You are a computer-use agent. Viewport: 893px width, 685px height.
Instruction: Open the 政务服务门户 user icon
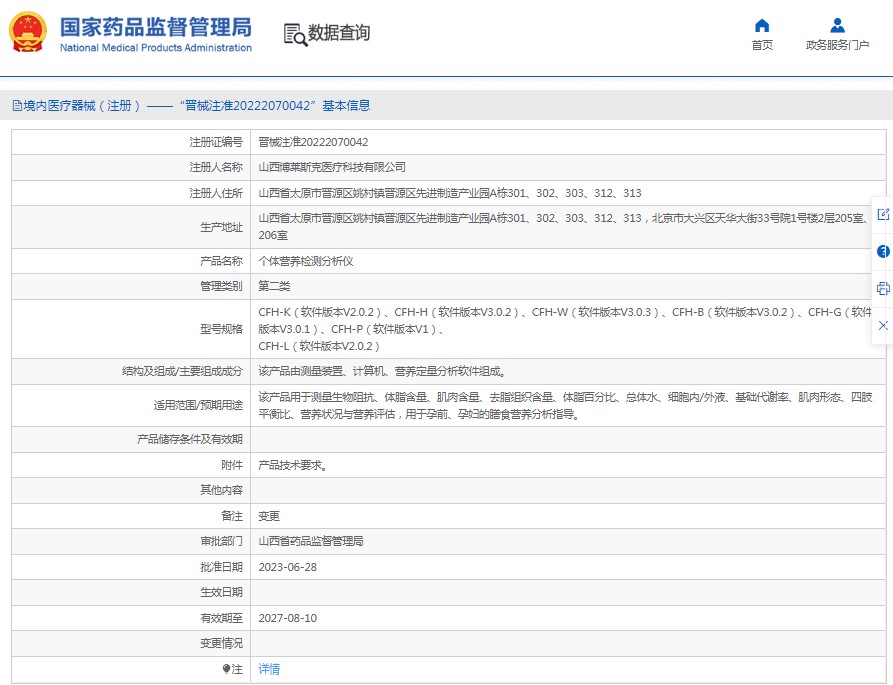coord(837,26)
